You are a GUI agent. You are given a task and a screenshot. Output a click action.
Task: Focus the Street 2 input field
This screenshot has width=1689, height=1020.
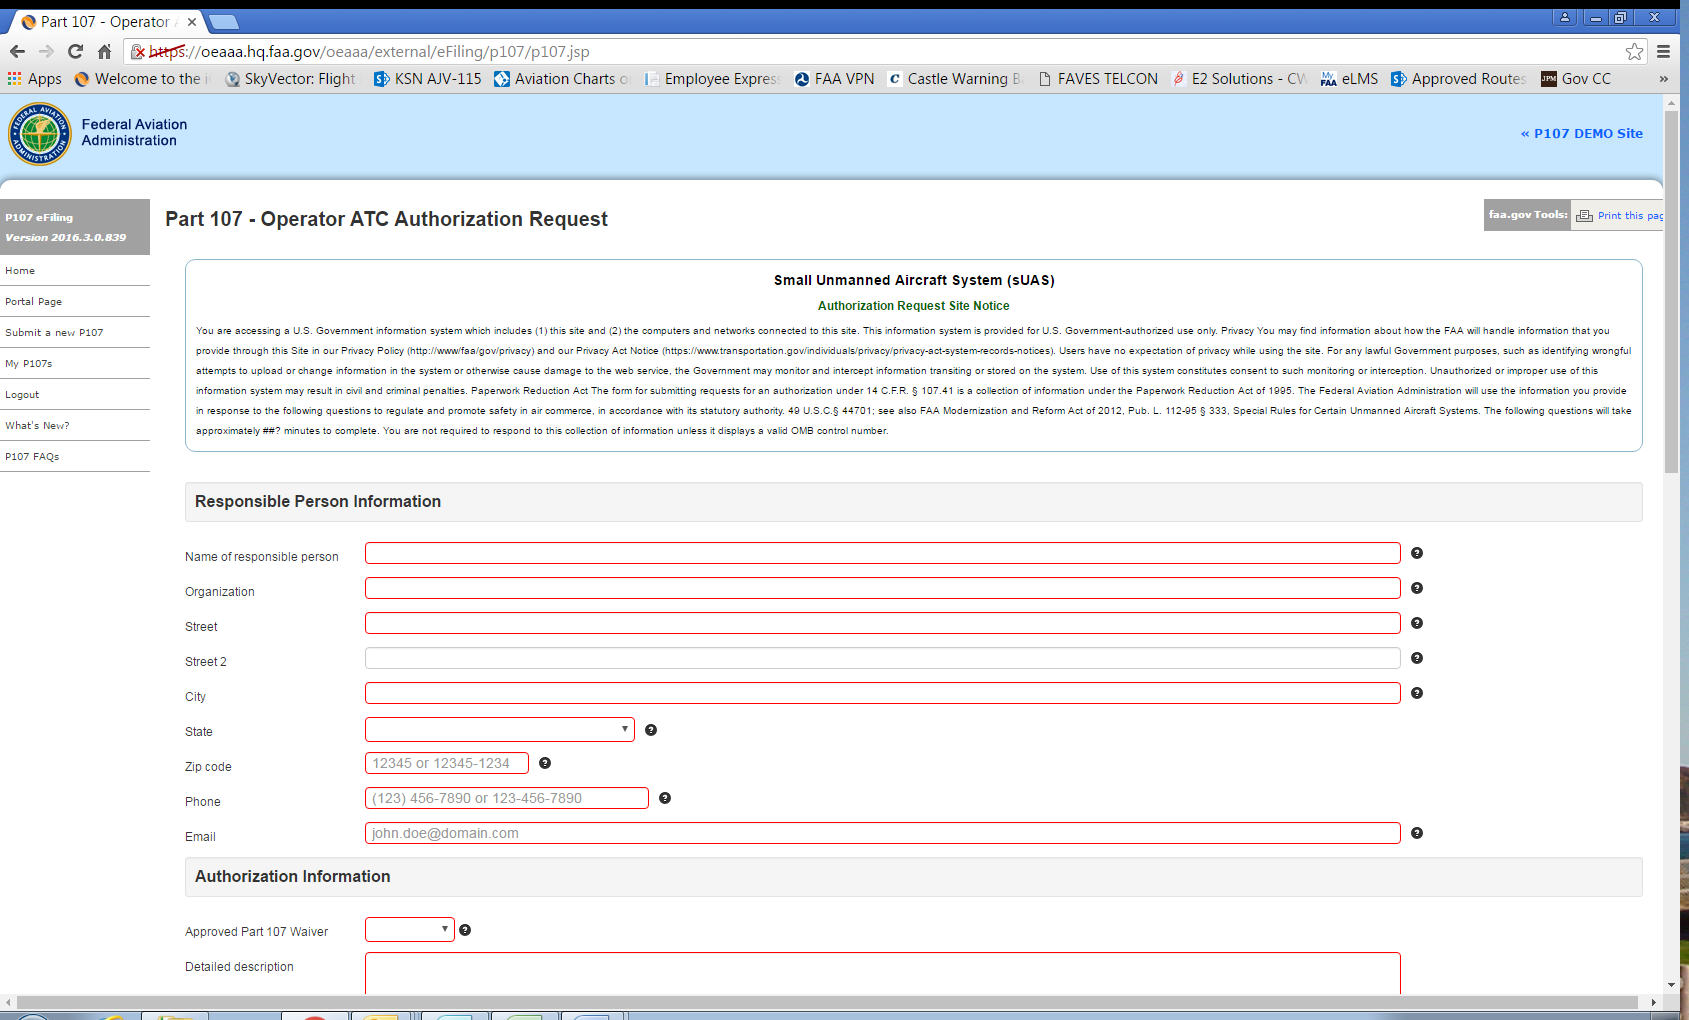pos(883,658)
